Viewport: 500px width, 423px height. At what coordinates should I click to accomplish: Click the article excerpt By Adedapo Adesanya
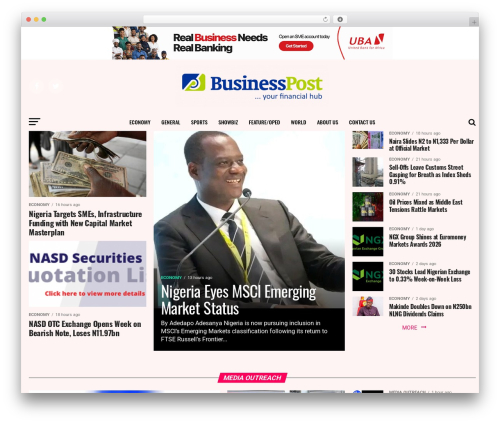tap(244, 331)
